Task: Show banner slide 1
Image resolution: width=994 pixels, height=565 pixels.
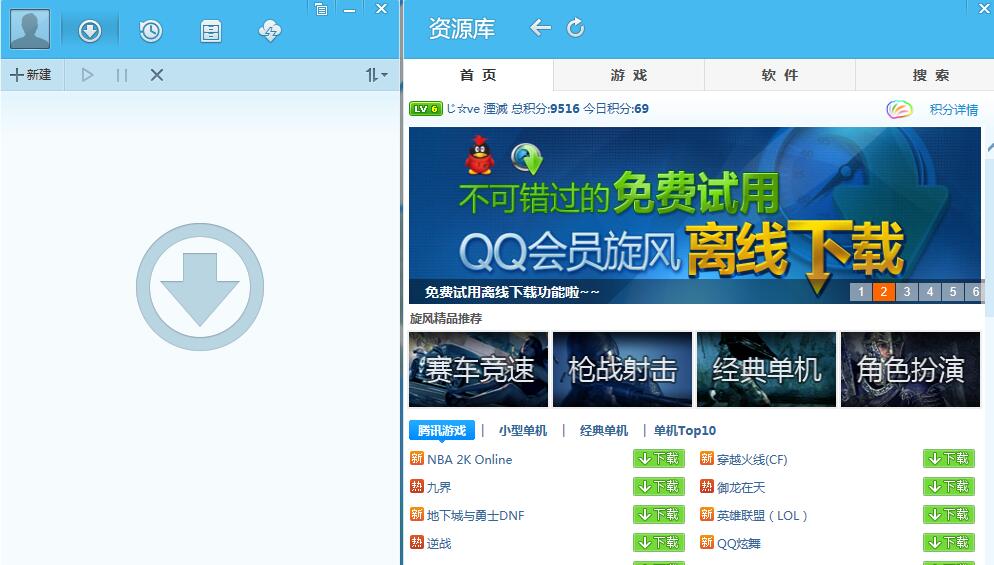Action: click(860, 292)
